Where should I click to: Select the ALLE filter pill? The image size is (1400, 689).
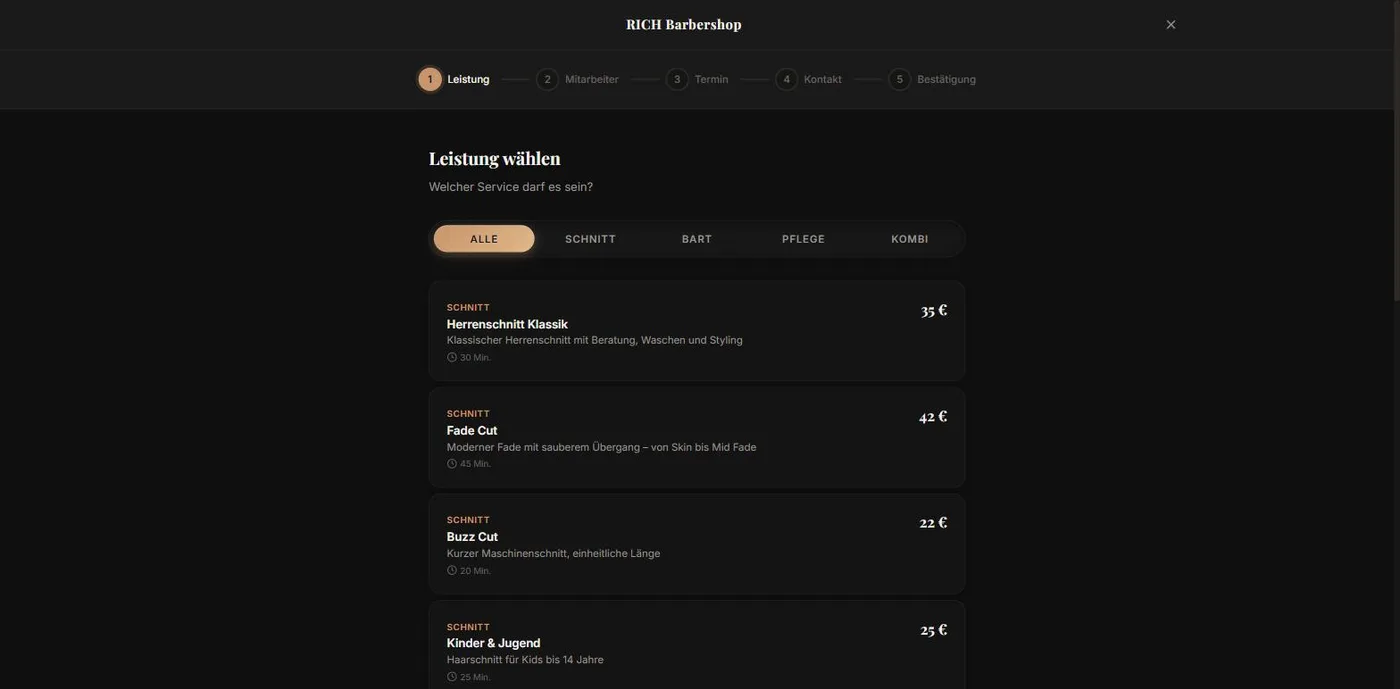coord(484,239)
